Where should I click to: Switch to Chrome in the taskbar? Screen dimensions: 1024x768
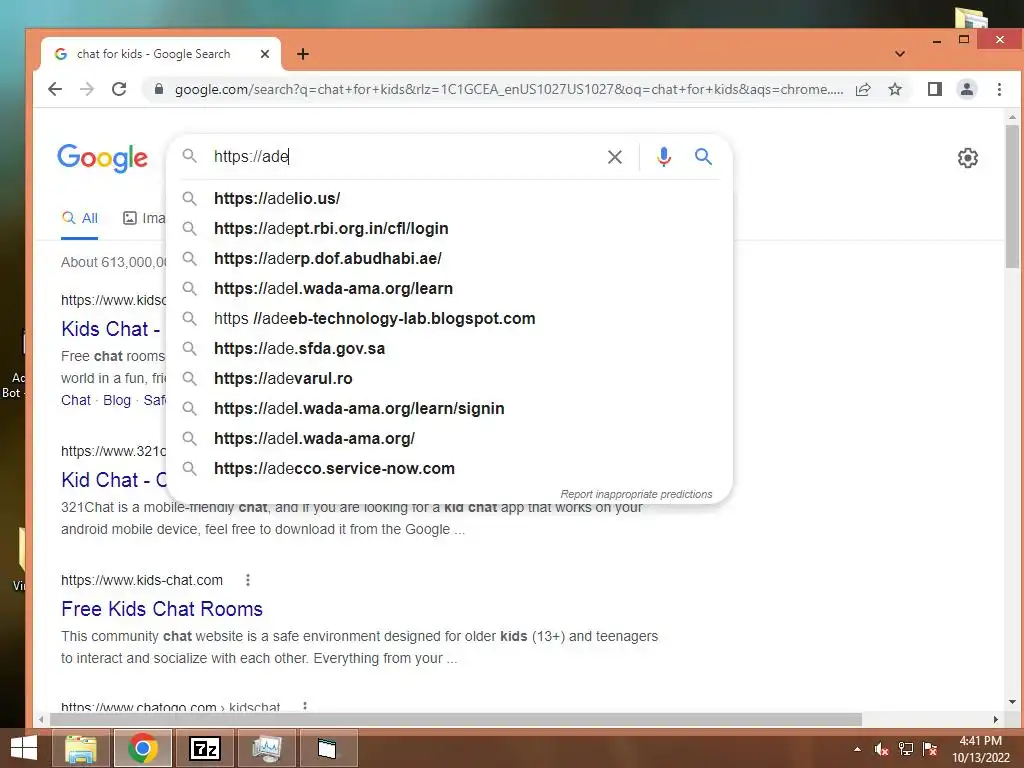click(x=142, y=748)
